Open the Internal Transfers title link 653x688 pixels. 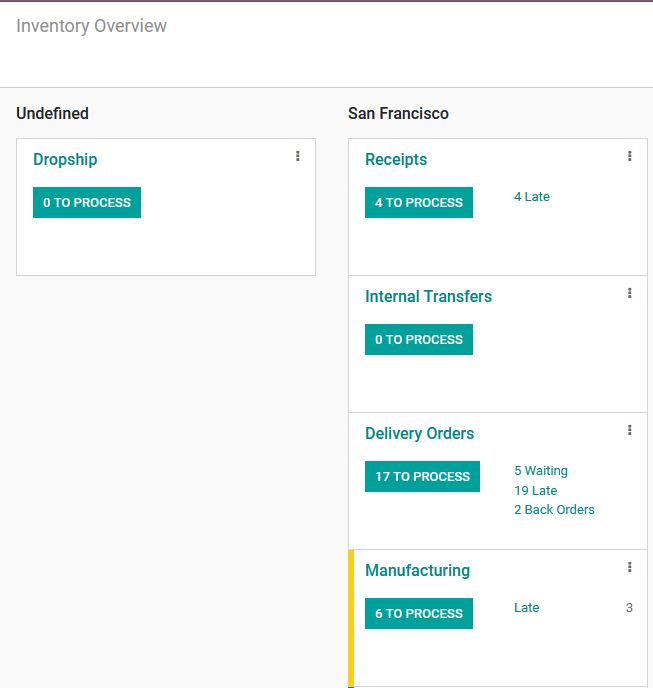(428, 297)
